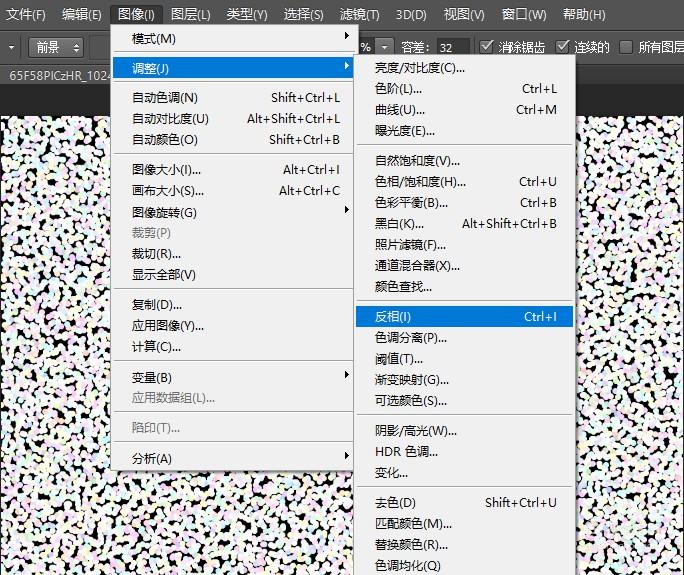Open 曲线(U) adjustment
This screenshot has height=575, width=684.
[464, 110]
